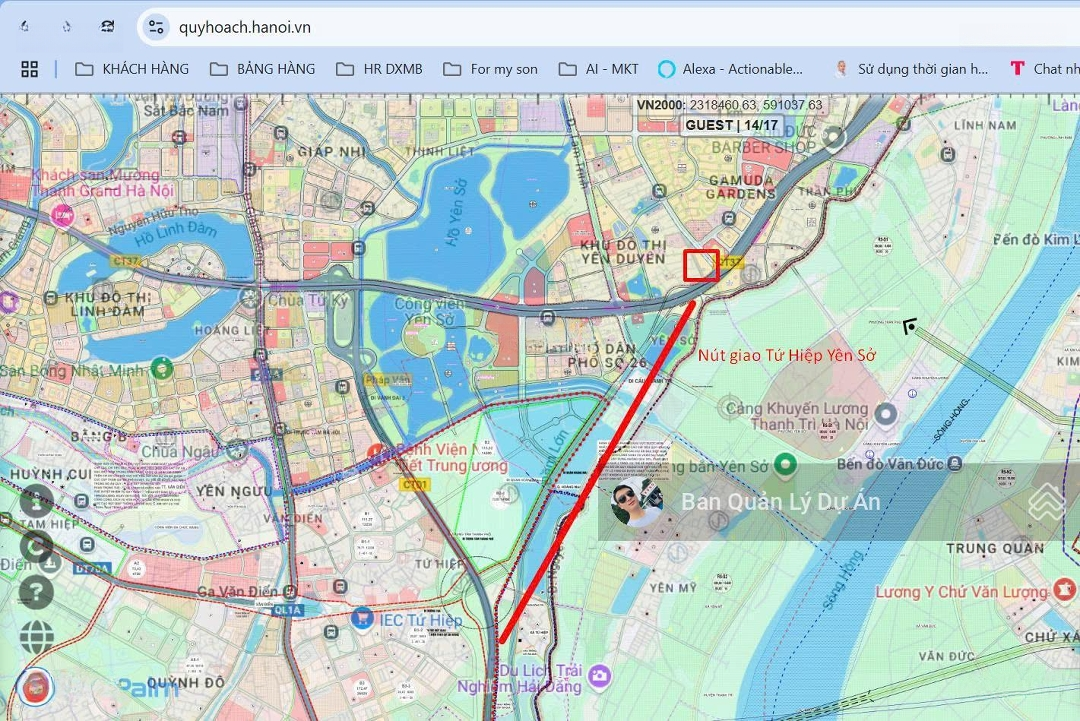The height and width of the screenshot is (721, 1080).
Task: Open the question mark help button
Action: [x=36, y=592]
